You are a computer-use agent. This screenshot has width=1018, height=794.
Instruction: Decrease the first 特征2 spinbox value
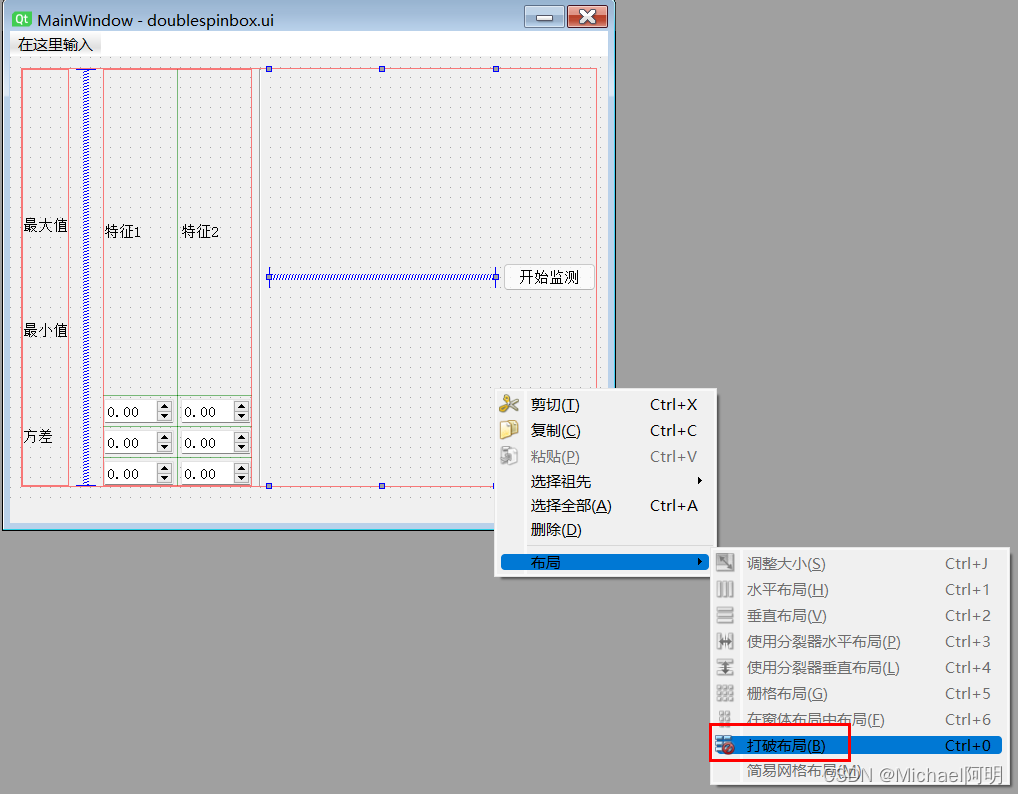(x=242, y=416)
